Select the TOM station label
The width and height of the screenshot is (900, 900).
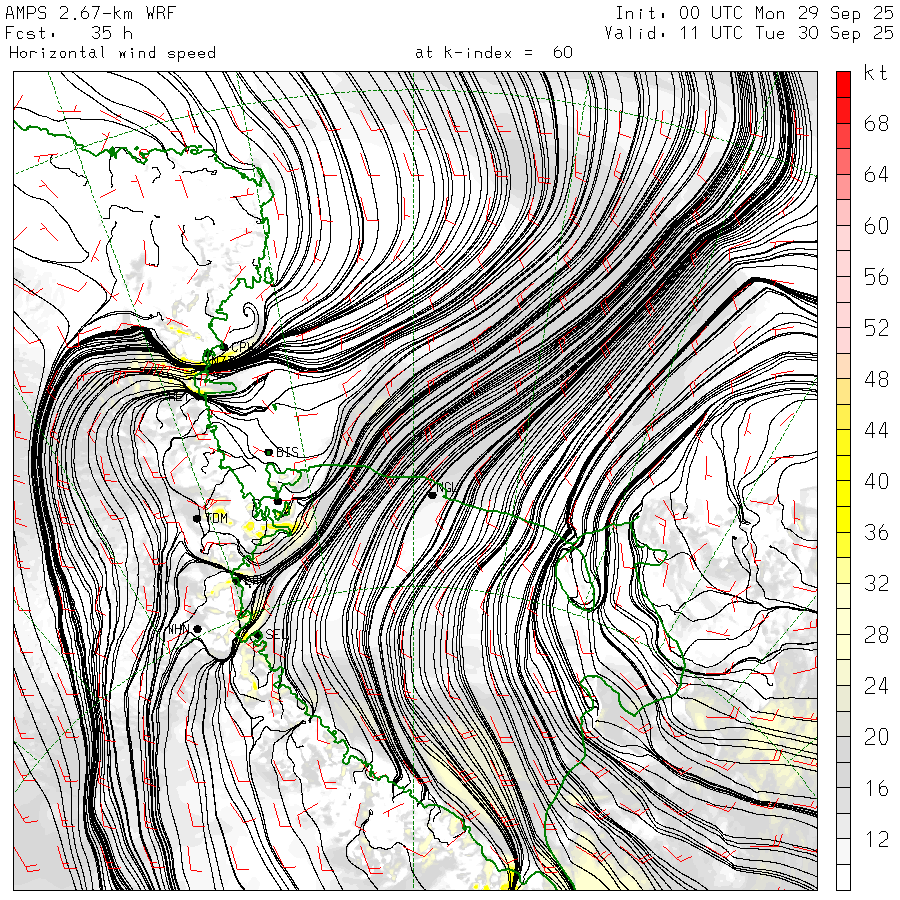click(x=216, y=518)
